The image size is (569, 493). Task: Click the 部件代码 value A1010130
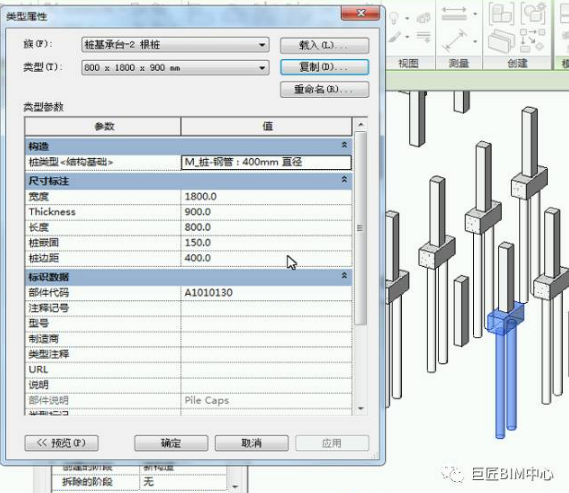tap(266, 293)
